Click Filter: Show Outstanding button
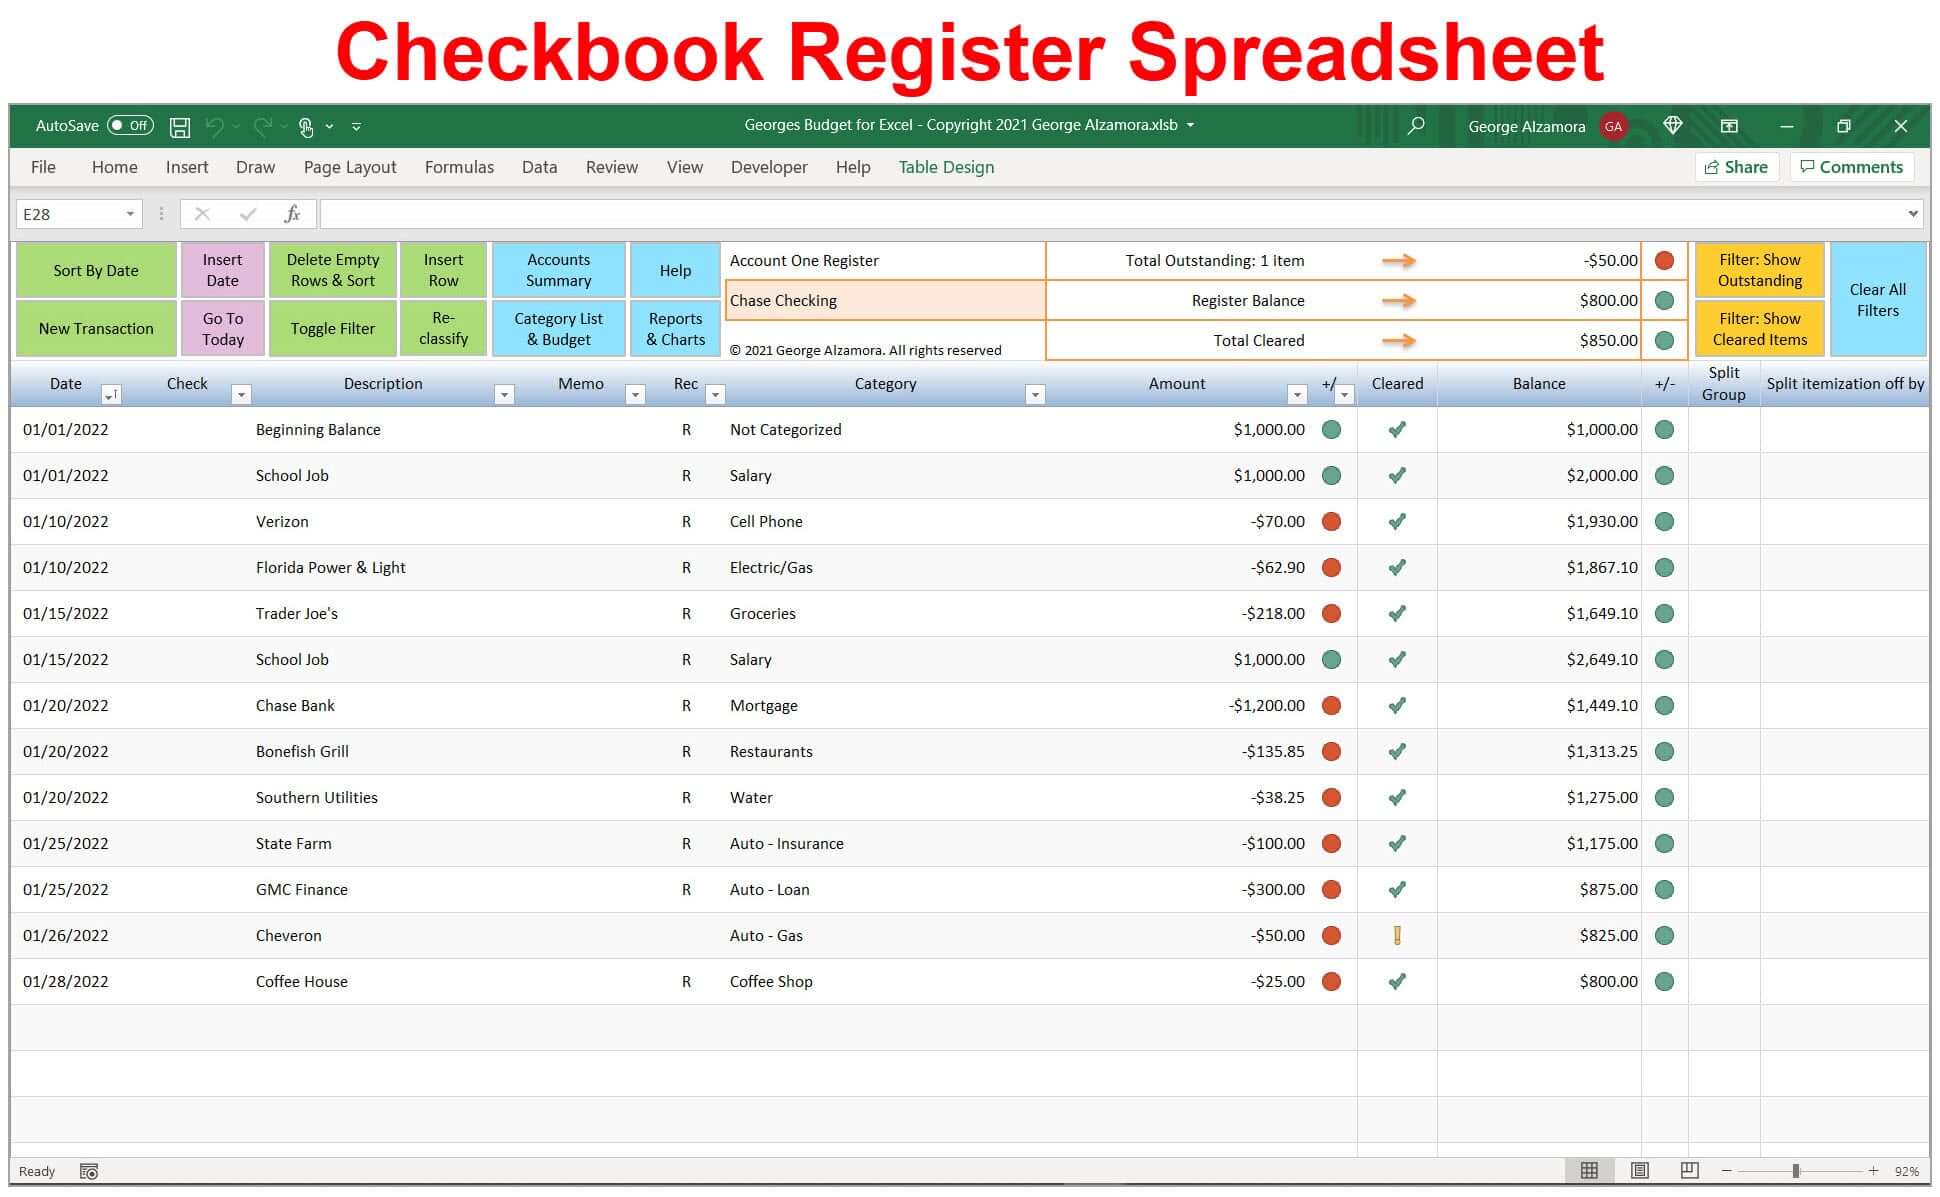 click(x=1759, y=270)
